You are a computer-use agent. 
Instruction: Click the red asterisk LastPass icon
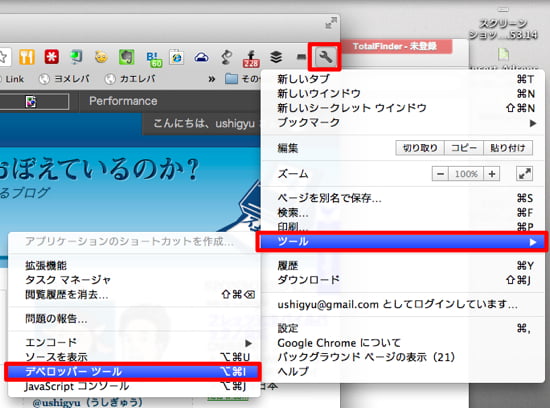[52, 57]
